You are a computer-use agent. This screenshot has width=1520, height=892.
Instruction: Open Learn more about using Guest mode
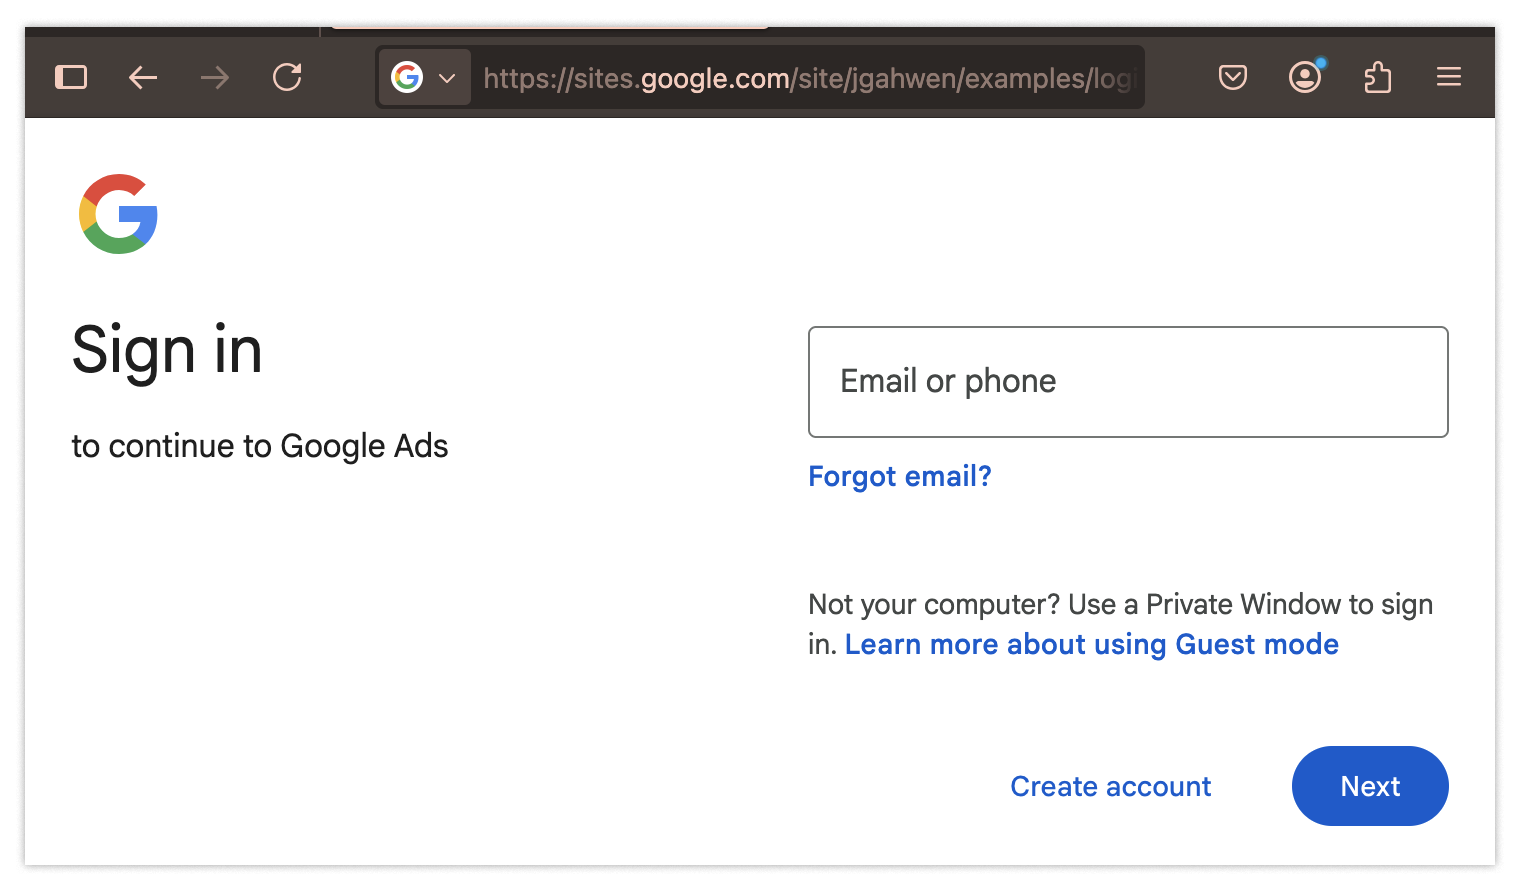tap(1091, 645)
